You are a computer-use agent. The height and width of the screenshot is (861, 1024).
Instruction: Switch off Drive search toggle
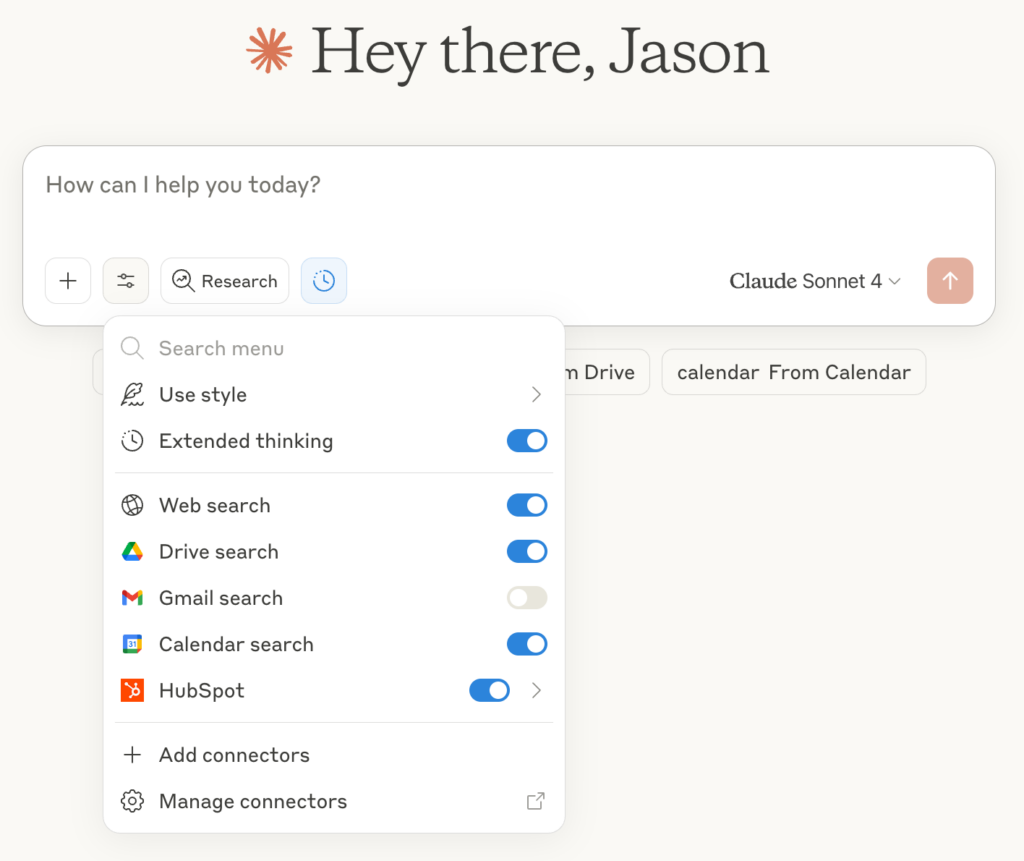click(527, 551)
